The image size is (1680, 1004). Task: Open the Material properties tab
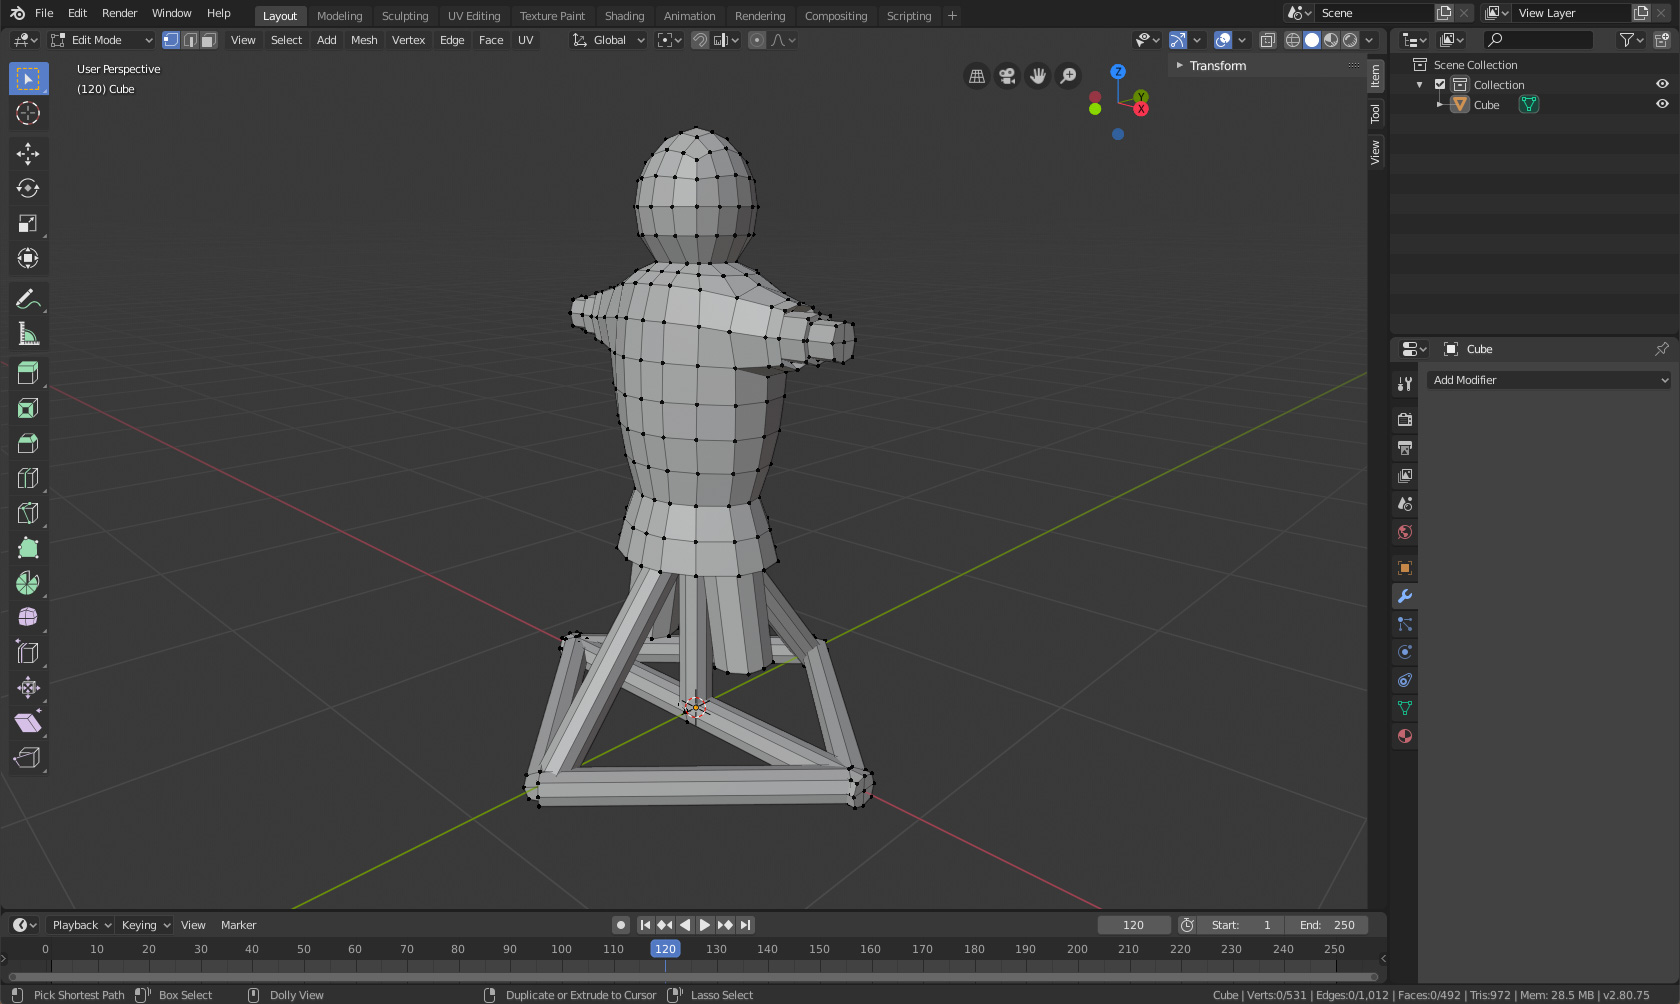pos(1405,736)
